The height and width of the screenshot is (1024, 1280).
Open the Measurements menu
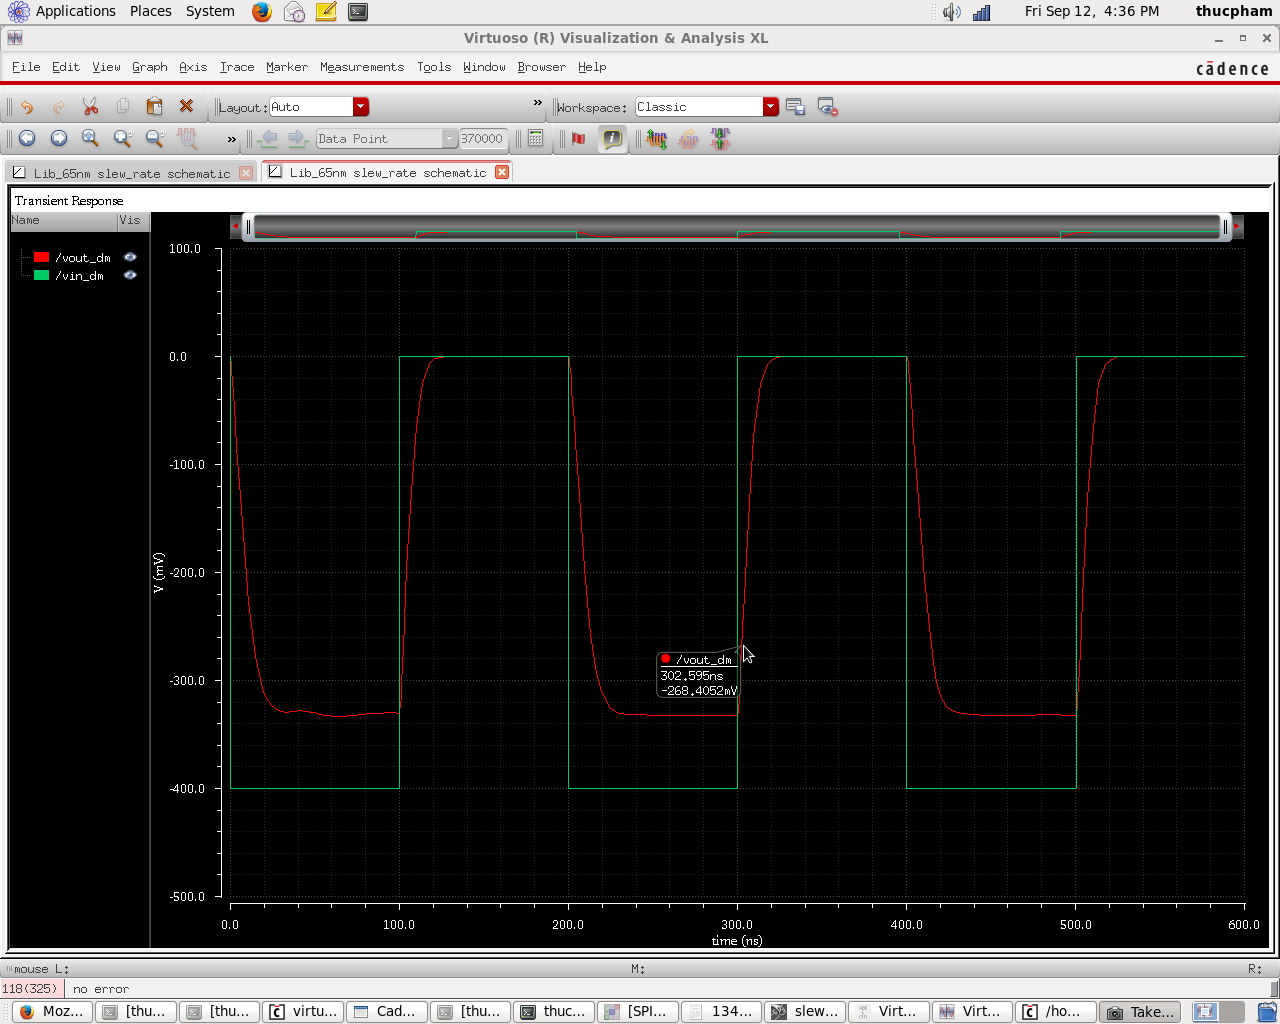pyautogui.click(x=361, y=67)
